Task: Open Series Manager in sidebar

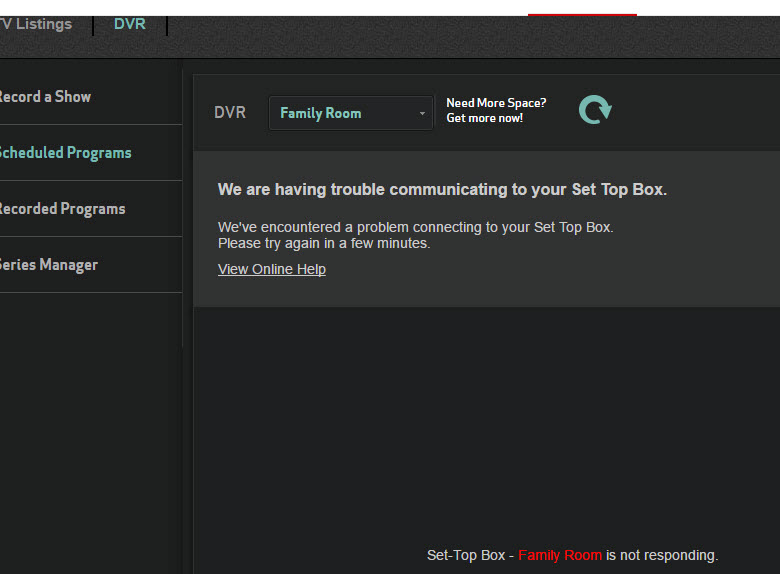Action: tap(49, 265)
